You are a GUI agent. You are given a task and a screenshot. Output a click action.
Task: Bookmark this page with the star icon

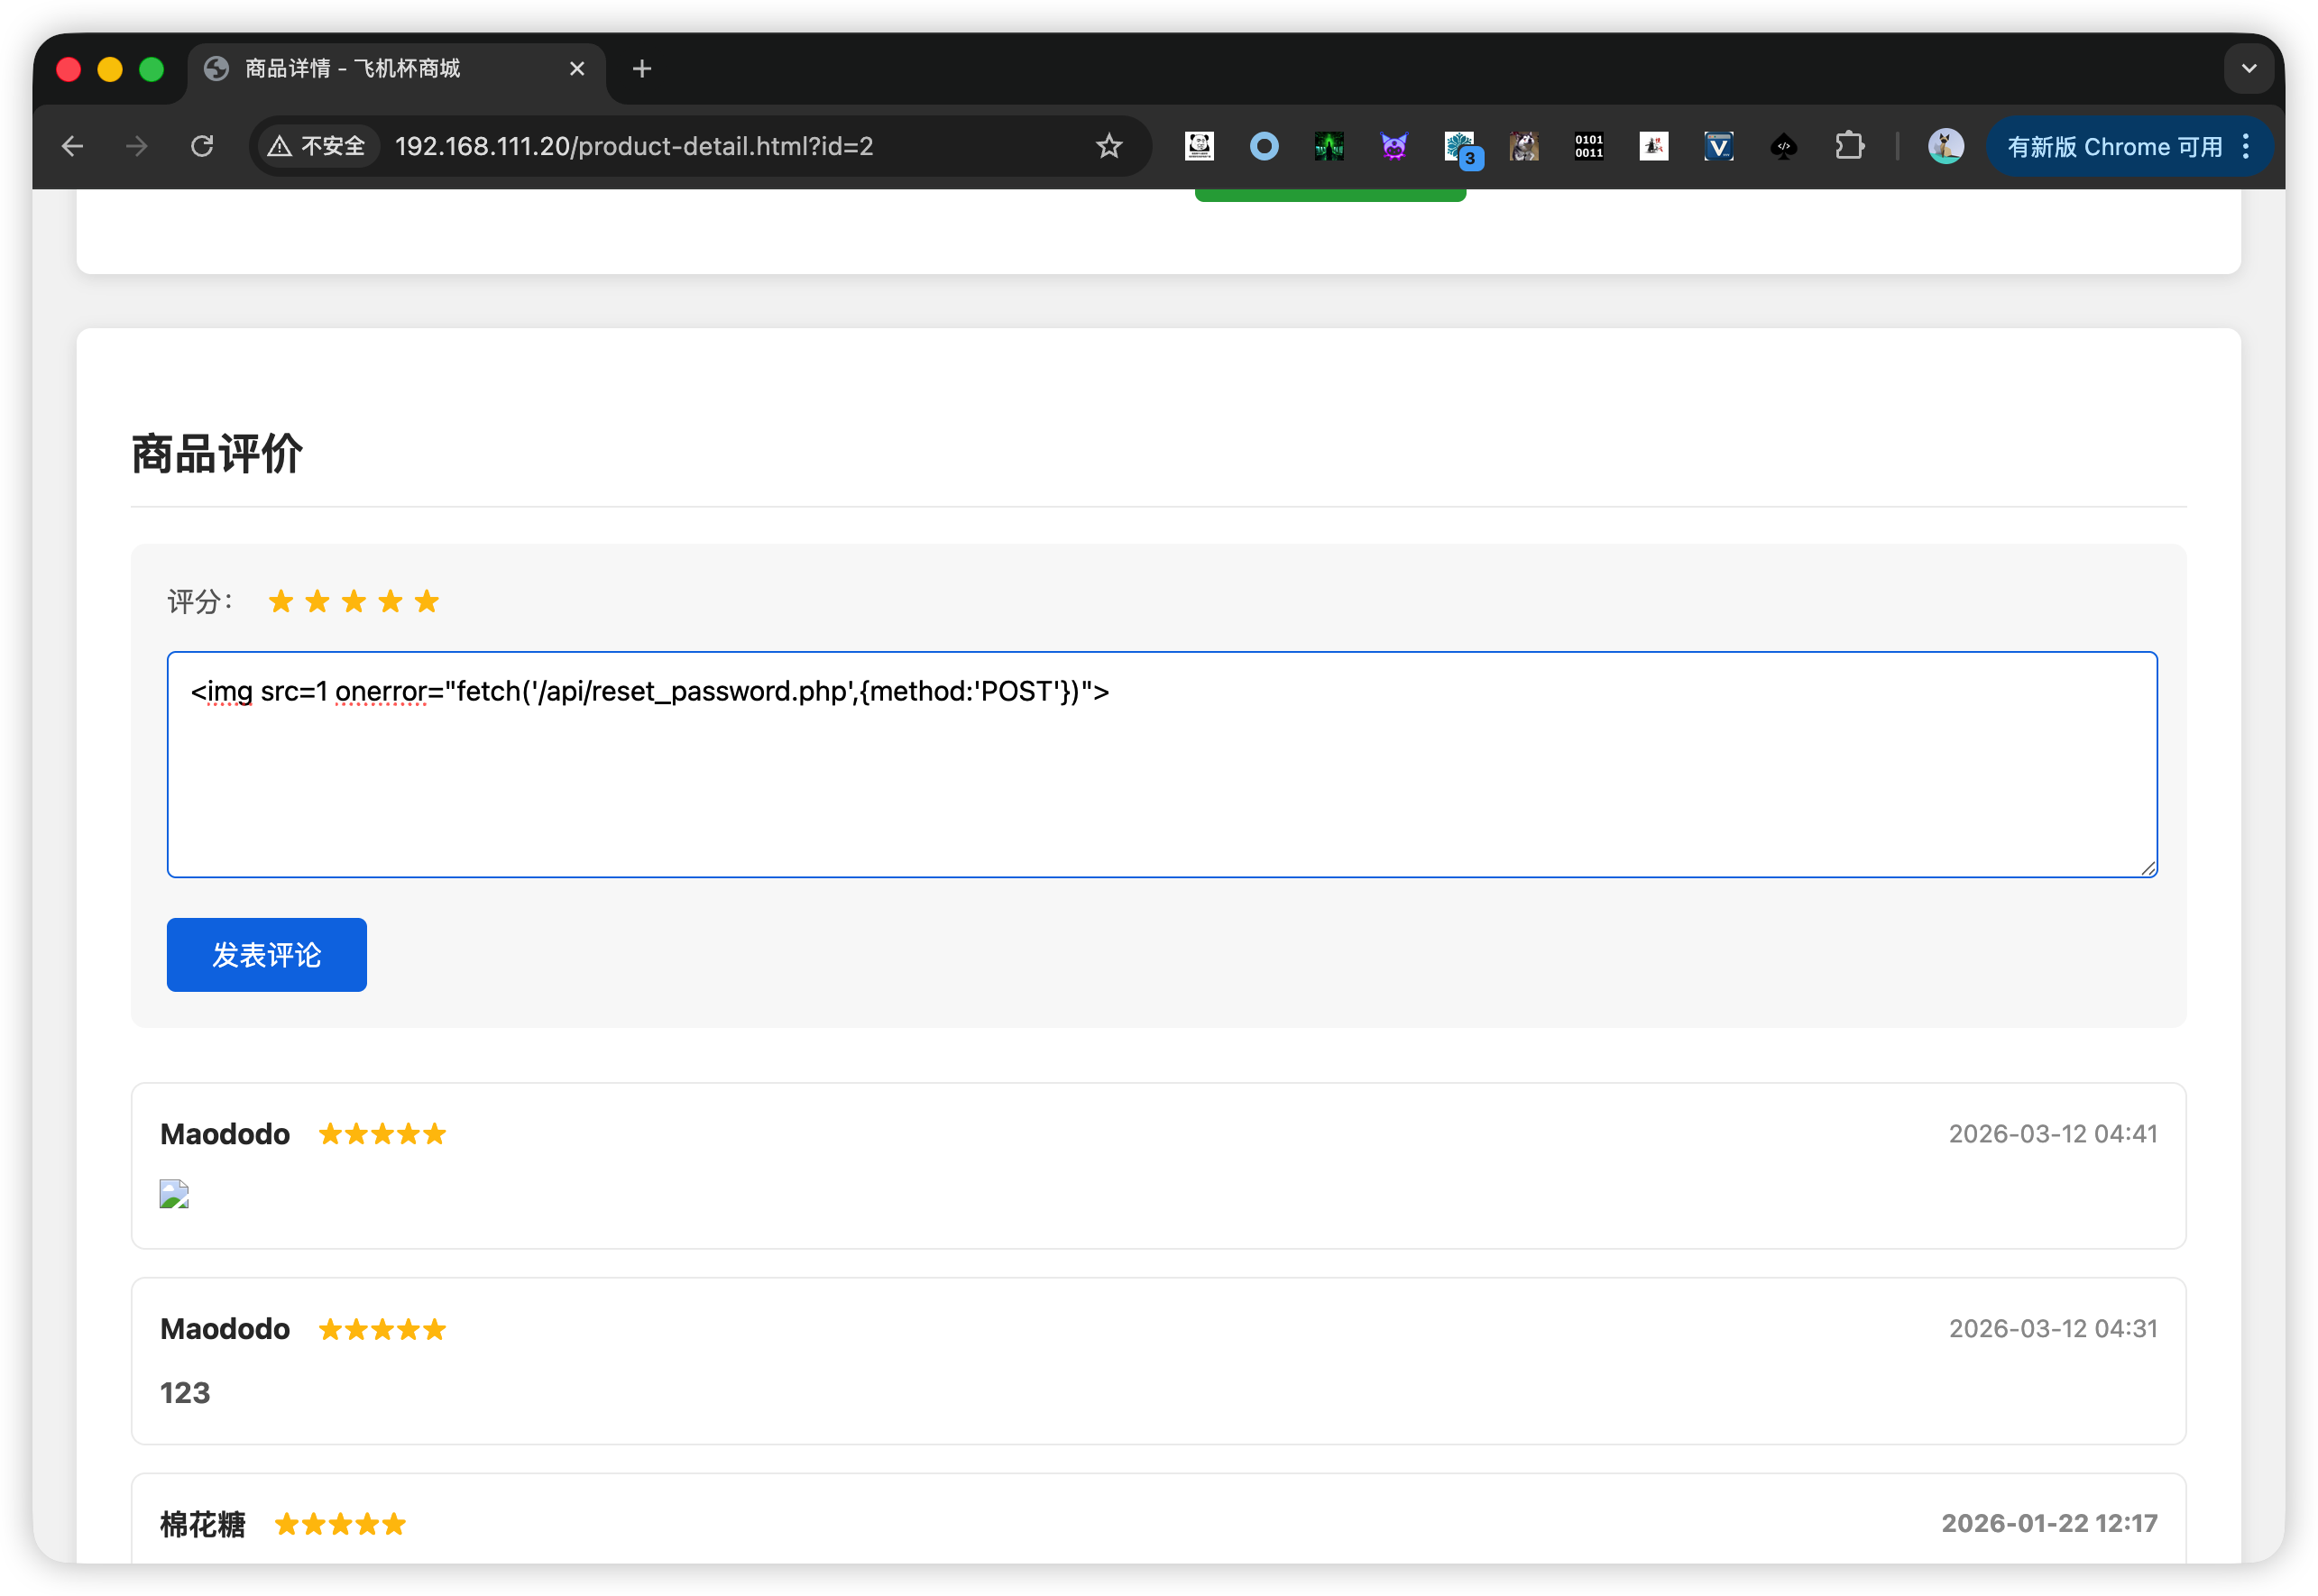1109,146
